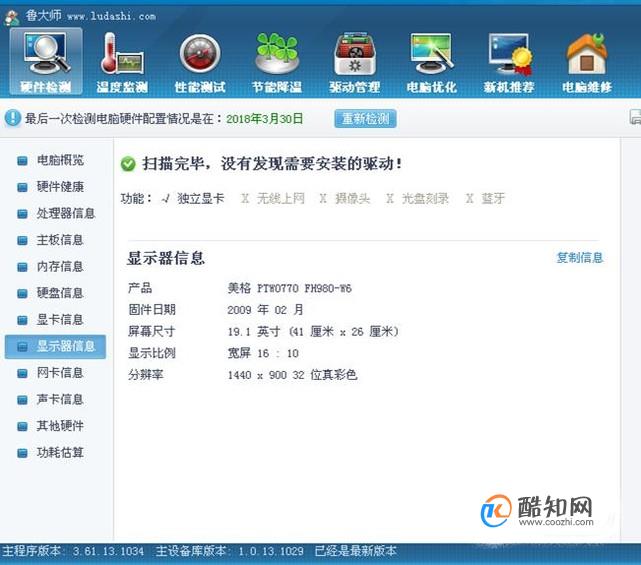Click resolution value 1440 x 900 32 位真彩色
641x565 pixels.
[x=292, y=374]
